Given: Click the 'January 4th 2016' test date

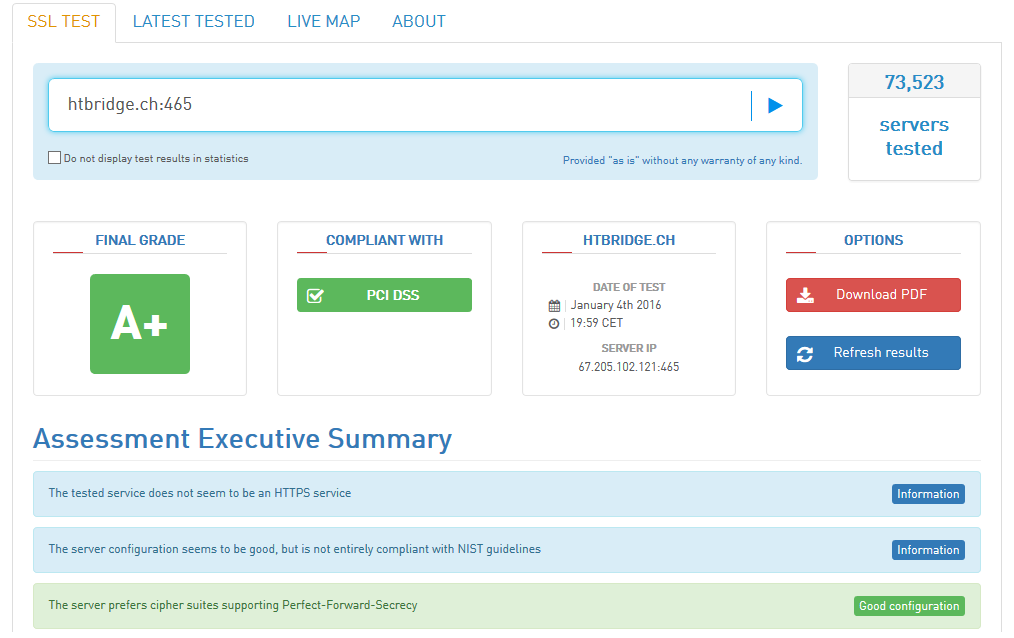Looking at the screenshot, I should point(616,305).
